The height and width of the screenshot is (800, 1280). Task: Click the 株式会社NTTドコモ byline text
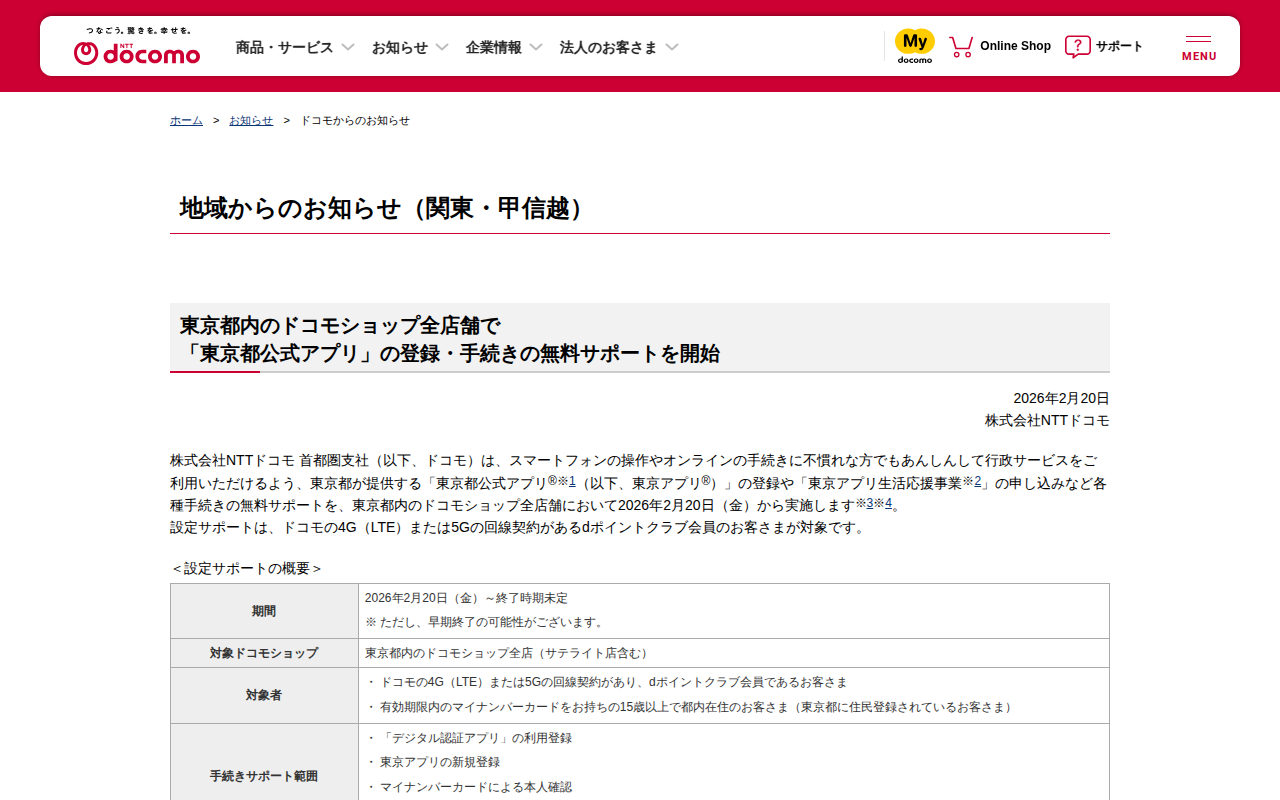click(x=1047, y=420)
